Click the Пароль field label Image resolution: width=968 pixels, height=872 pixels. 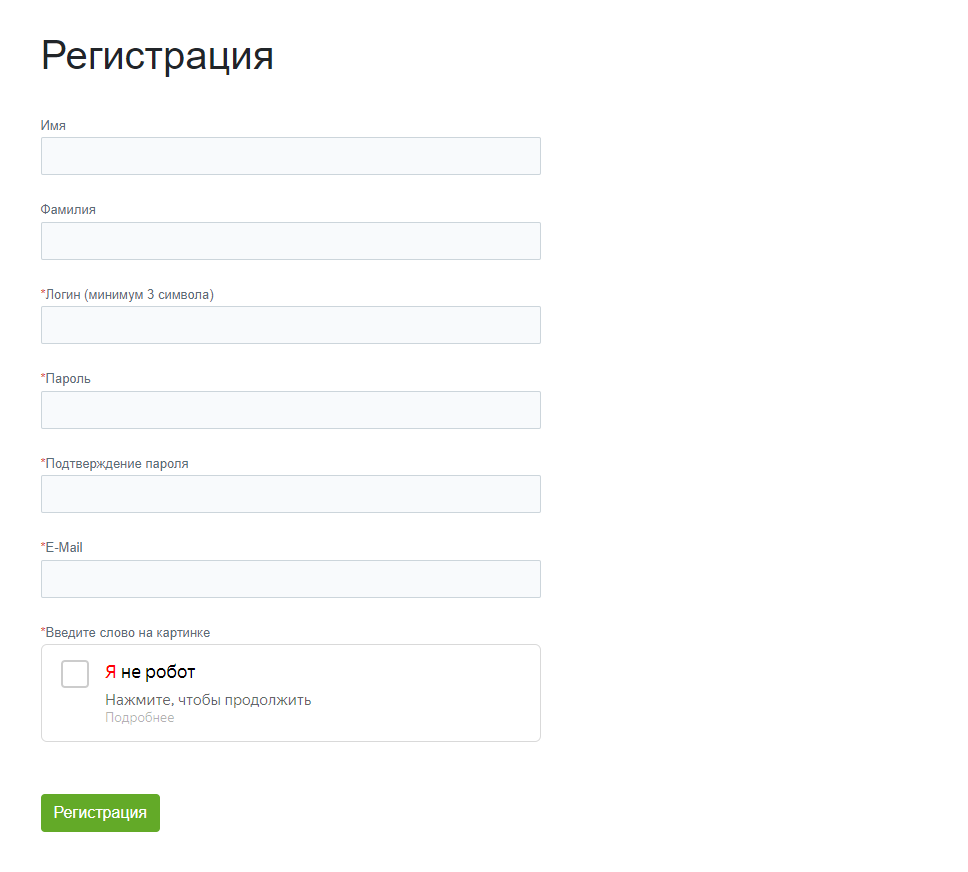[68, 379]
